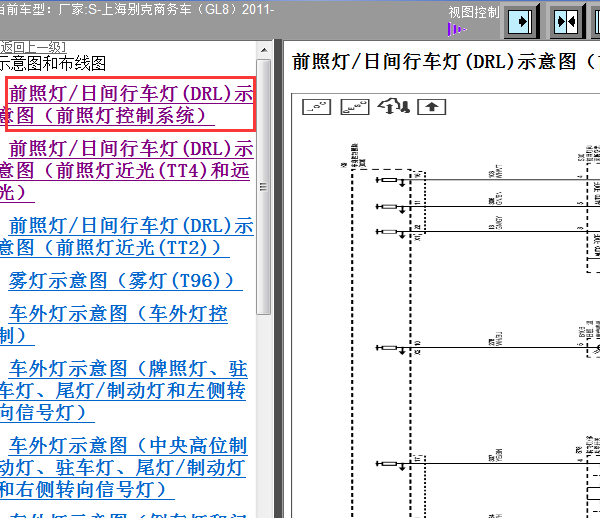The width and height of the screenshot is (600, 518).
Task: Click the up-down arrows legend icon in diagram
Action: click(393, 107)
